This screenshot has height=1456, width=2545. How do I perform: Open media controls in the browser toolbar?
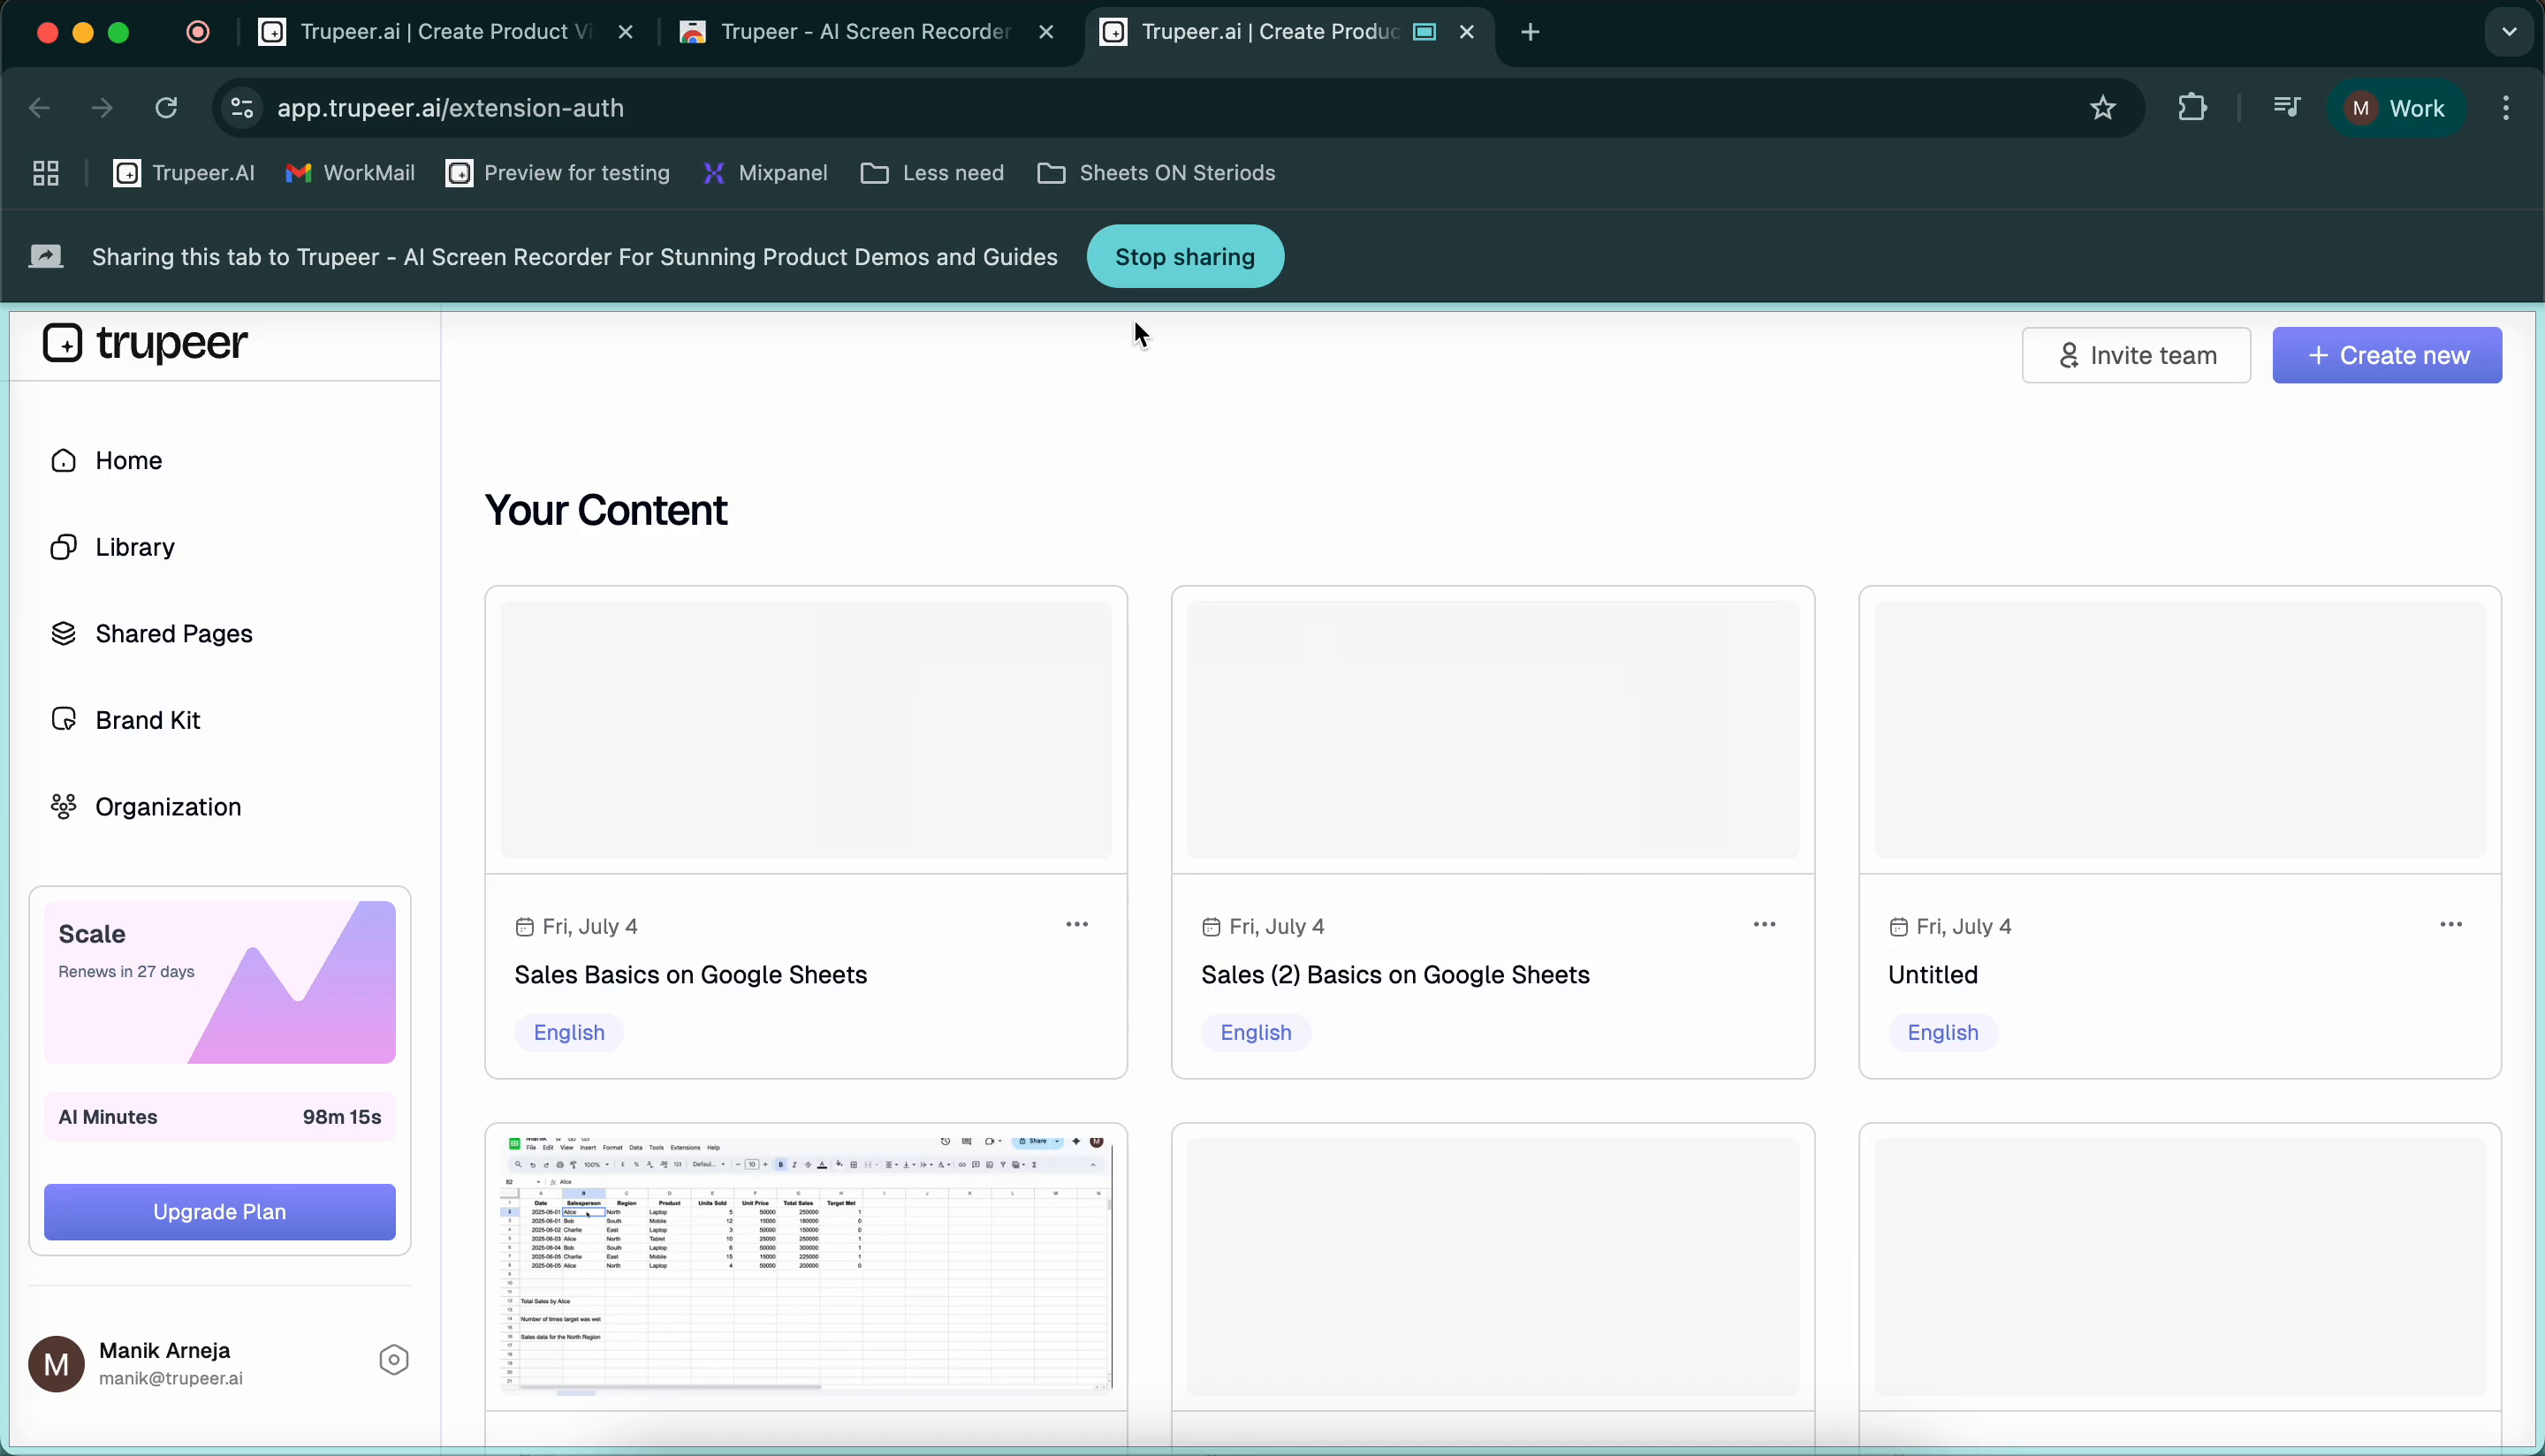tap(2287, 107)
